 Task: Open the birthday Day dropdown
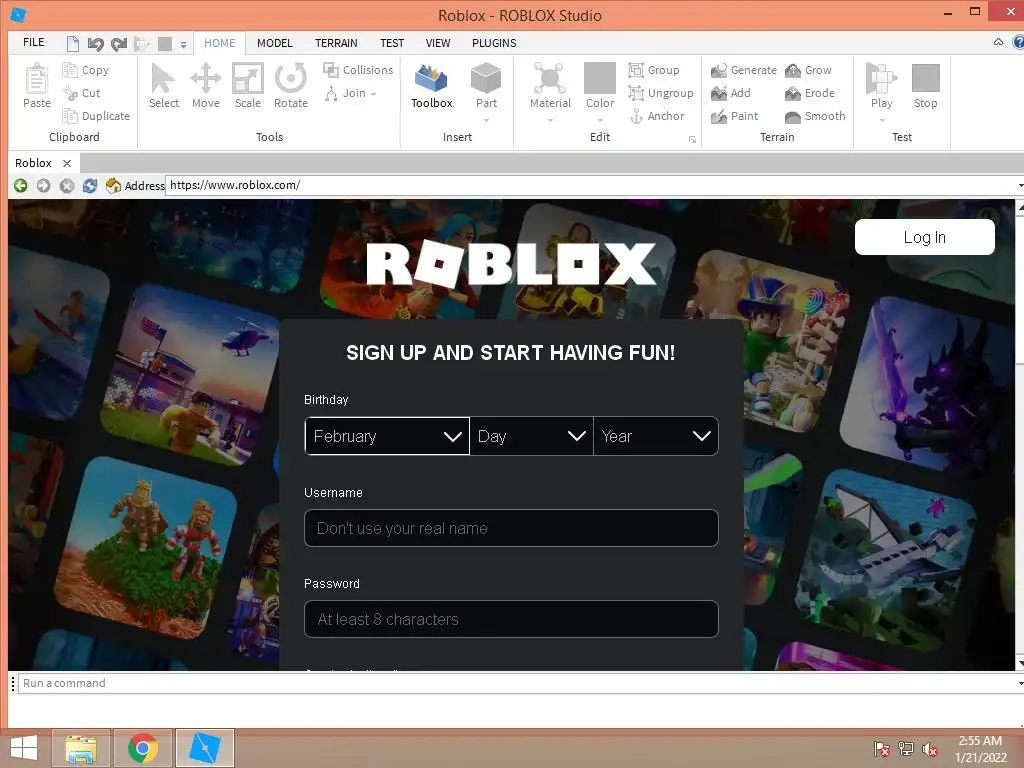[x=532, y=436]
